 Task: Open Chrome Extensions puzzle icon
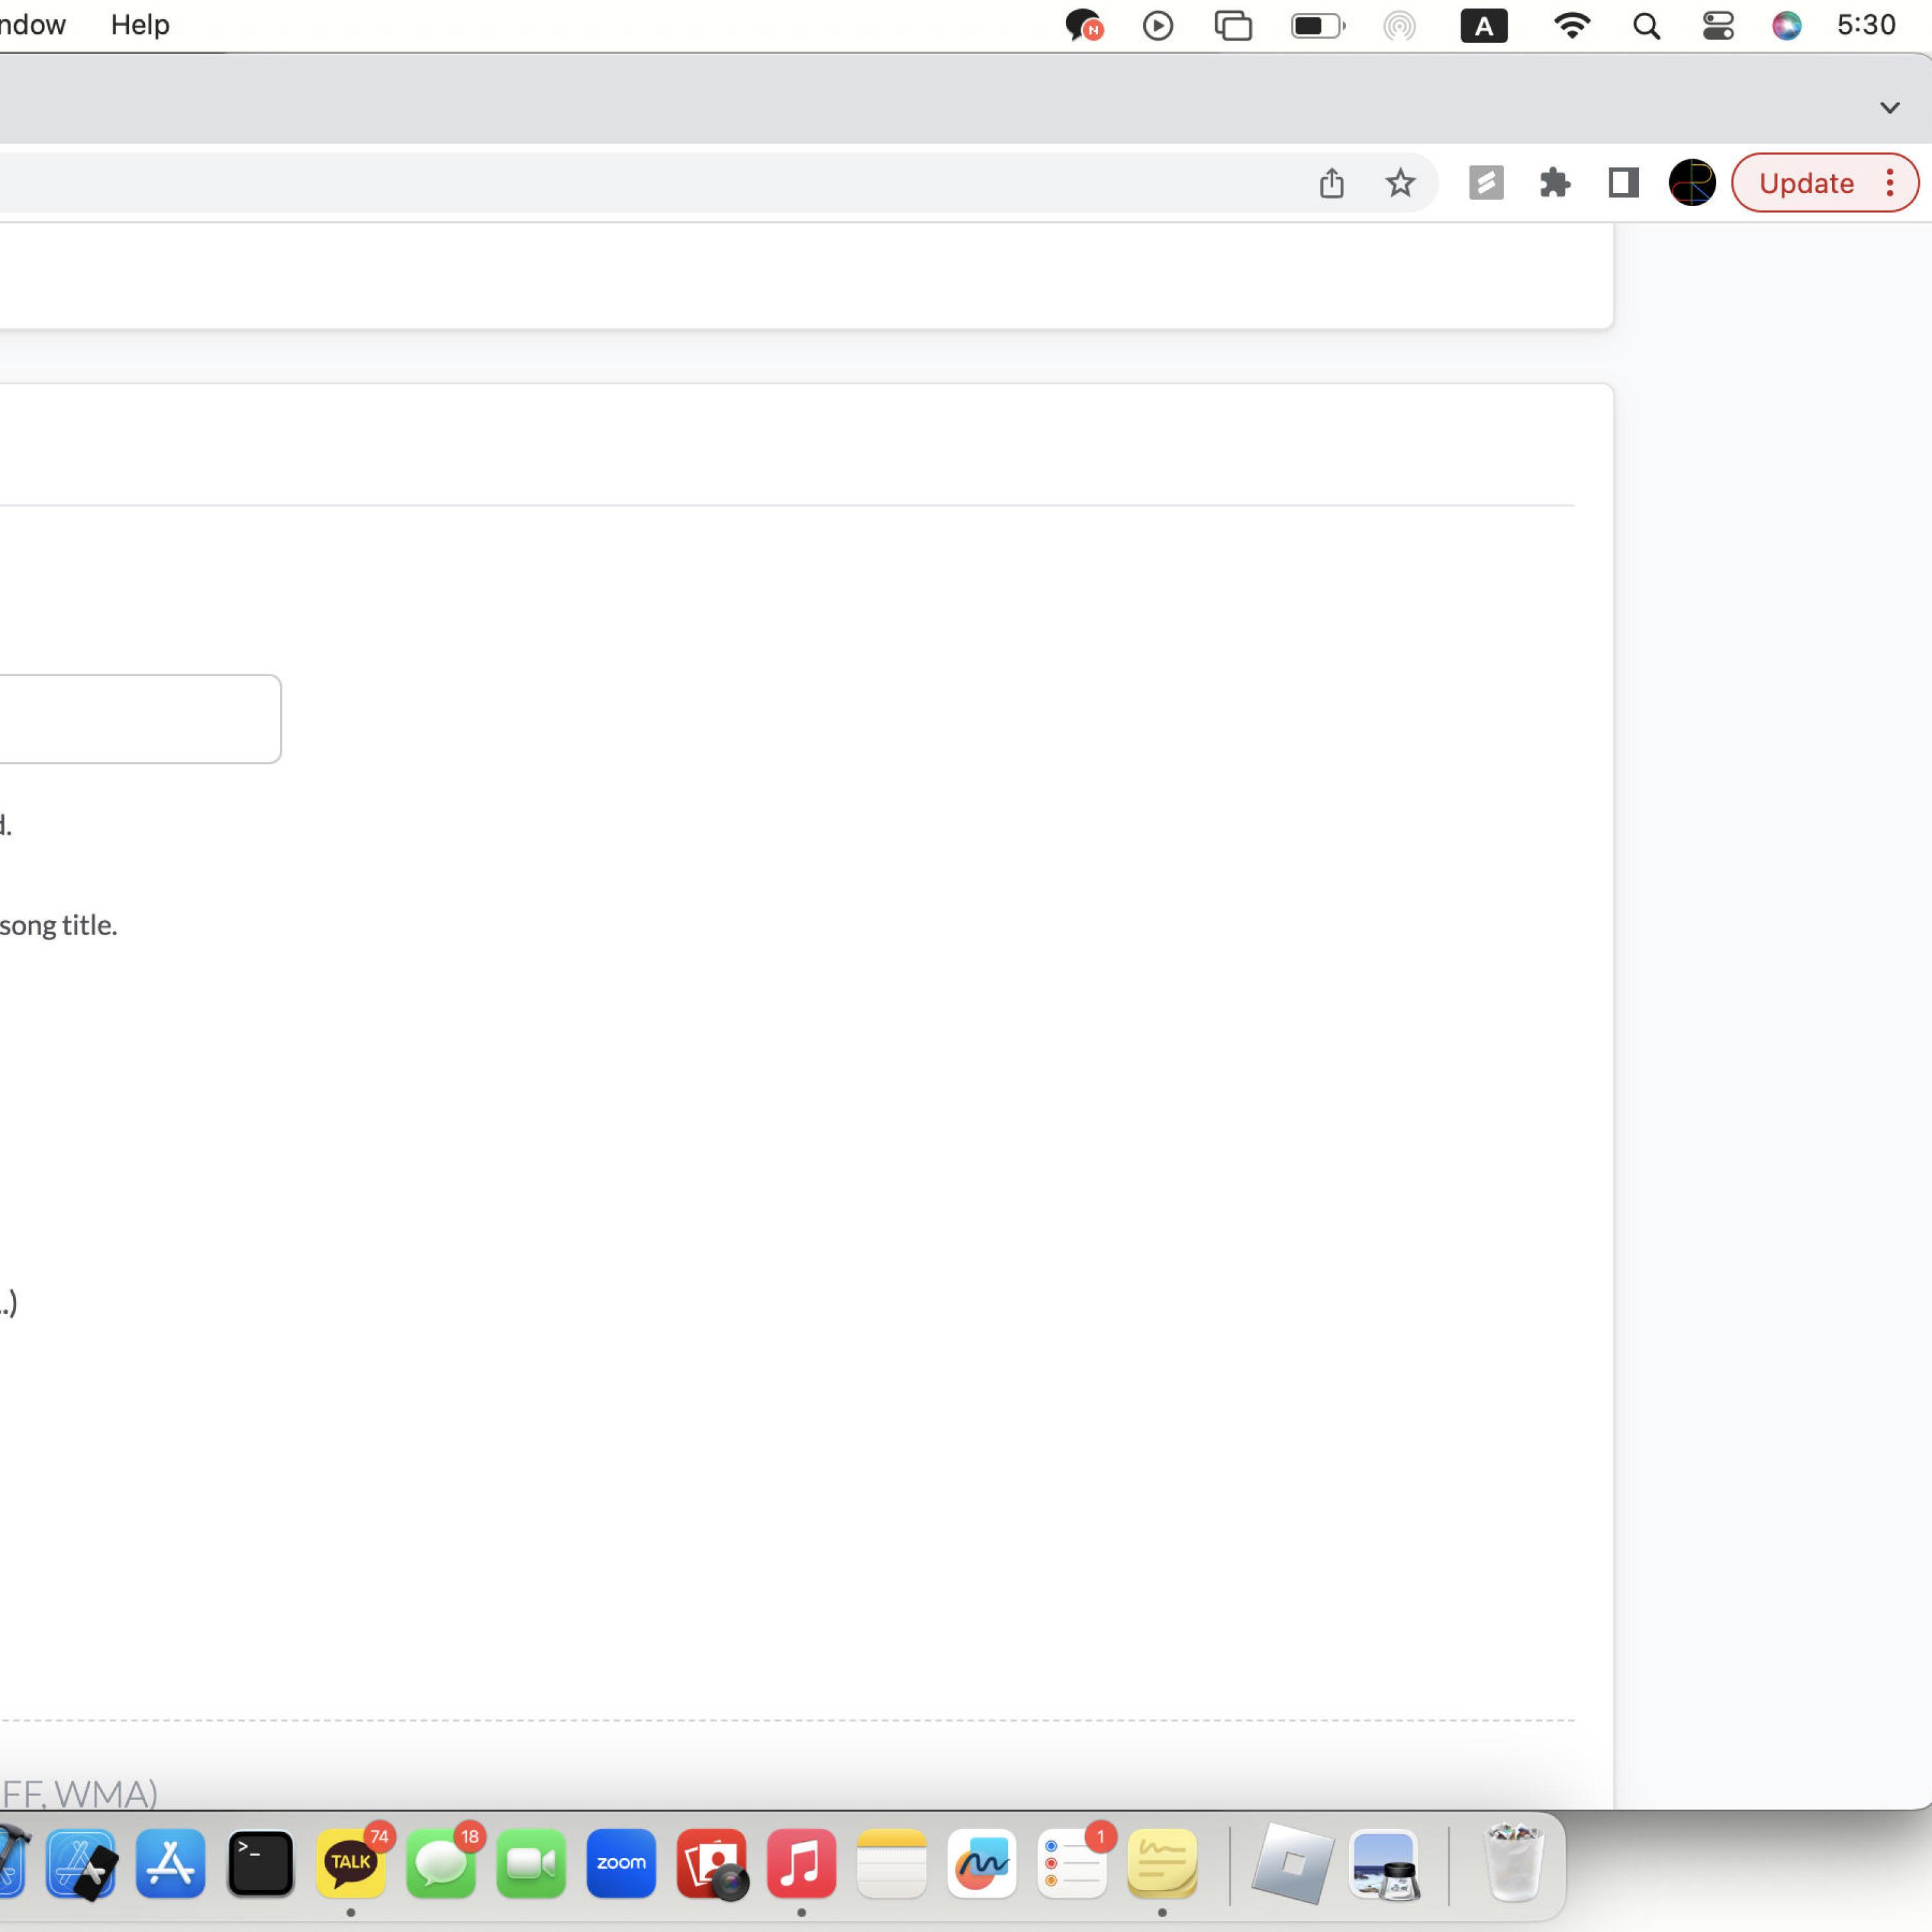click(x=1555, y=183)
